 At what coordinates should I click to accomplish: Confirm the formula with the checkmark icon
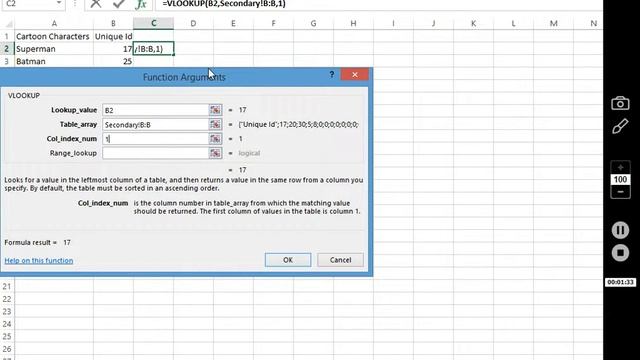pyautogui.click(x=119, y=4)
